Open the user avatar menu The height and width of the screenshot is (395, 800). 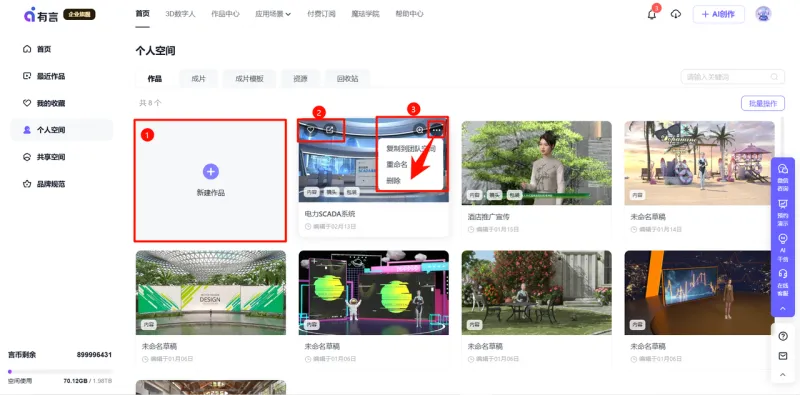[763, 14]
